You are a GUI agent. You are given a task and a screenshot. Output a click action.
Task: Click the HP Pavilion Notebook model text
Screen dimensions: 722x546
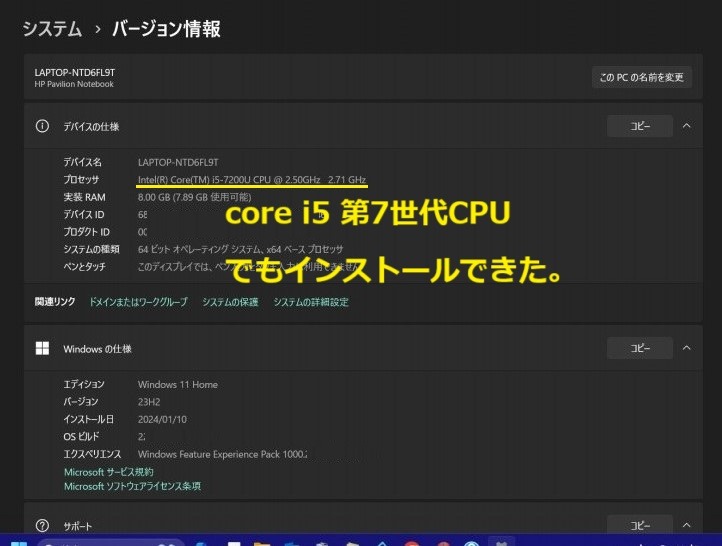[74, 84]
